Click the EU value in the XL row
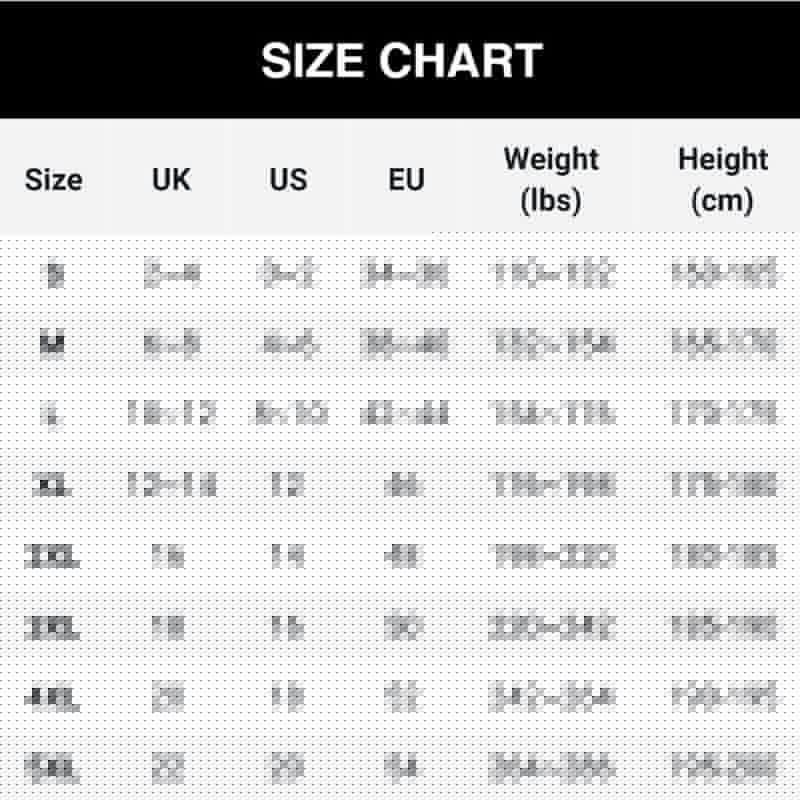The height and width of the screenshot is (800, 800). [x=406, y=486]
